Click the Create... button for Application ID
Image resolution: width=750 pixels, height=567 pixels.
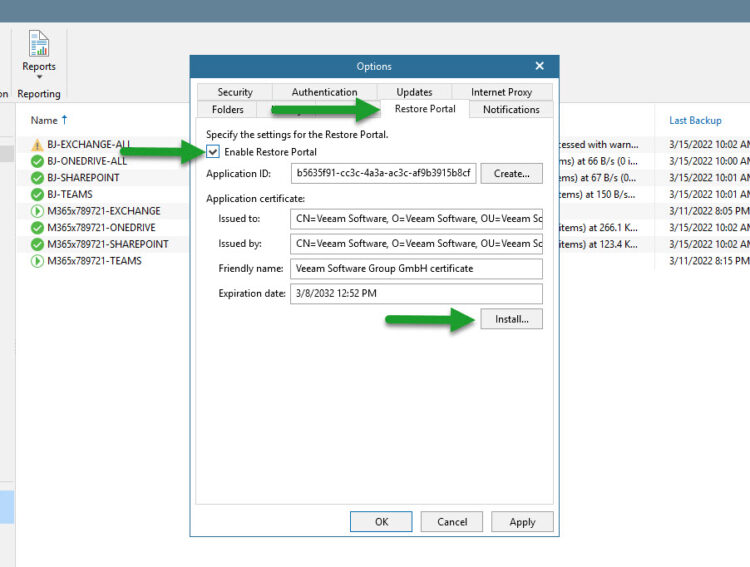coord(511,174)
